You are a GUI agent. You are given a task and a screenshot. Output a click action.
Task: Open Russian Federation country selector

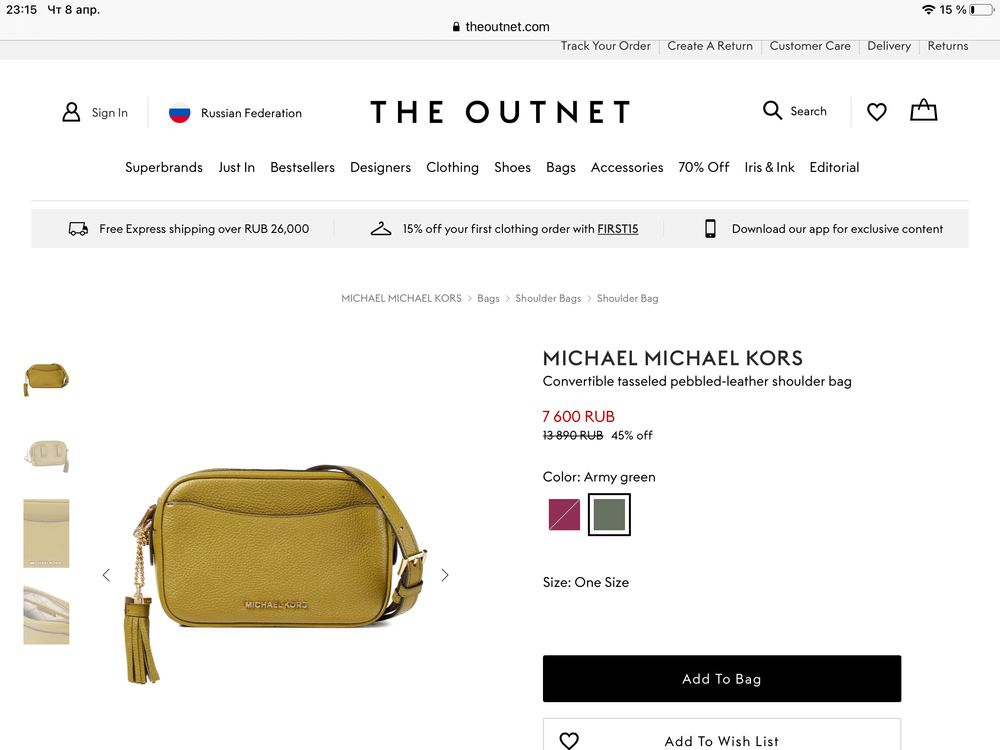(x=251, y=113)
